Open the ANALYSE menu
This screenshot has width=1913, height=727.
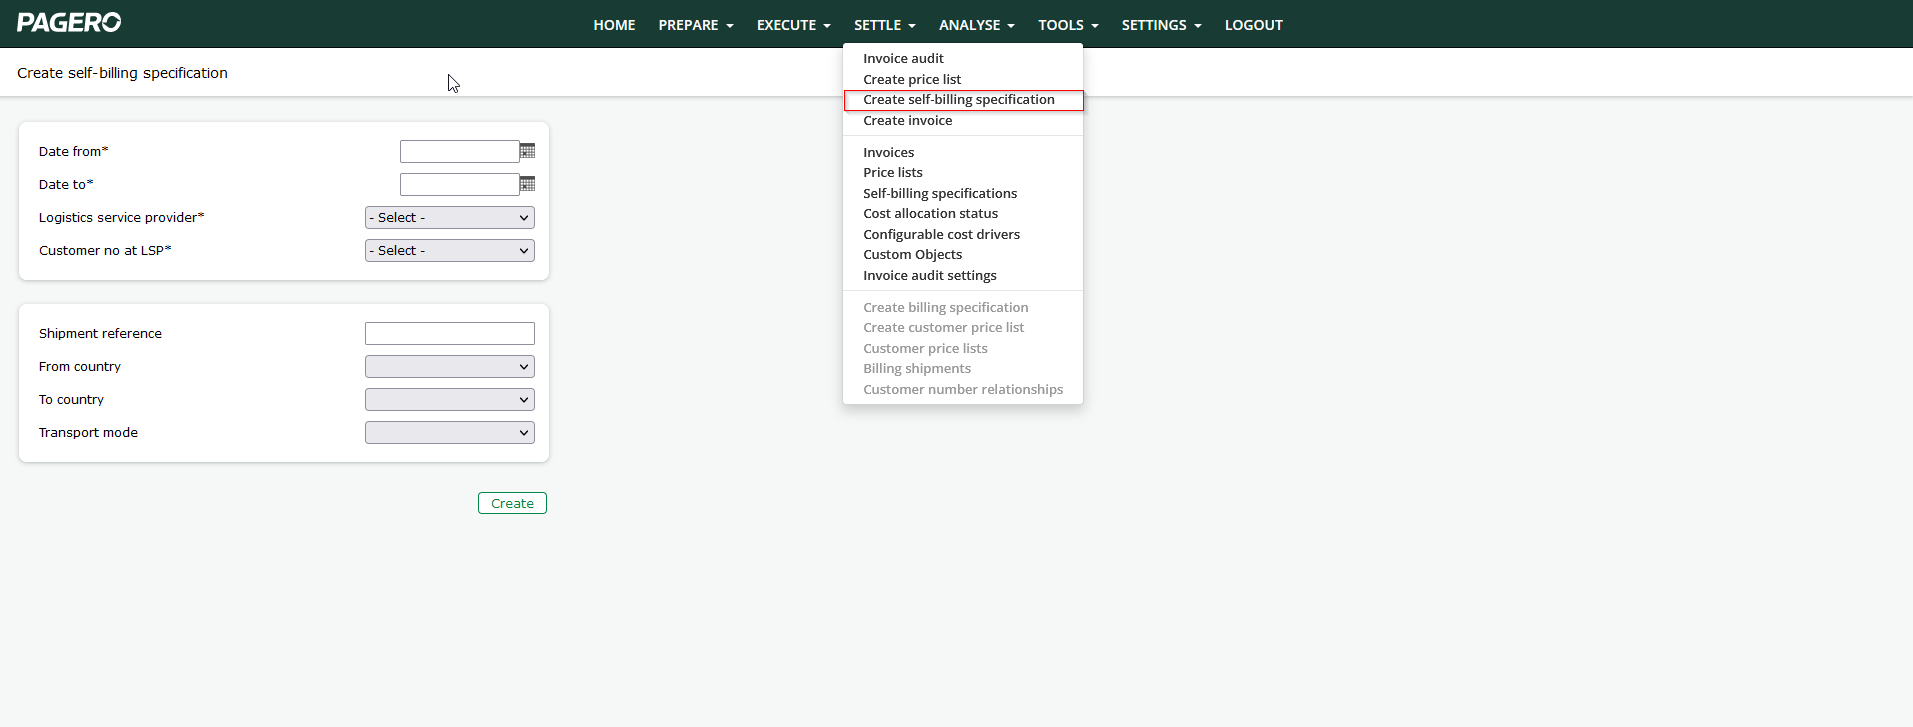[x=976, y=25]
